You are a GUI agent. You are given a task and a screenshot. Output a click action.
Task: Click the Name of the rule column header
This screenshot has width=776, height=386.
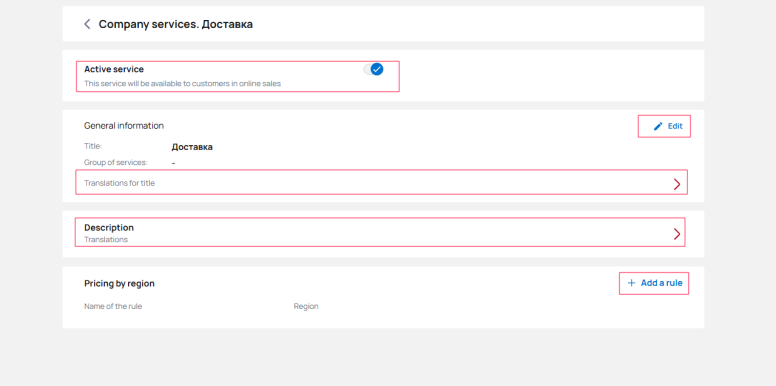coord(113,306)
